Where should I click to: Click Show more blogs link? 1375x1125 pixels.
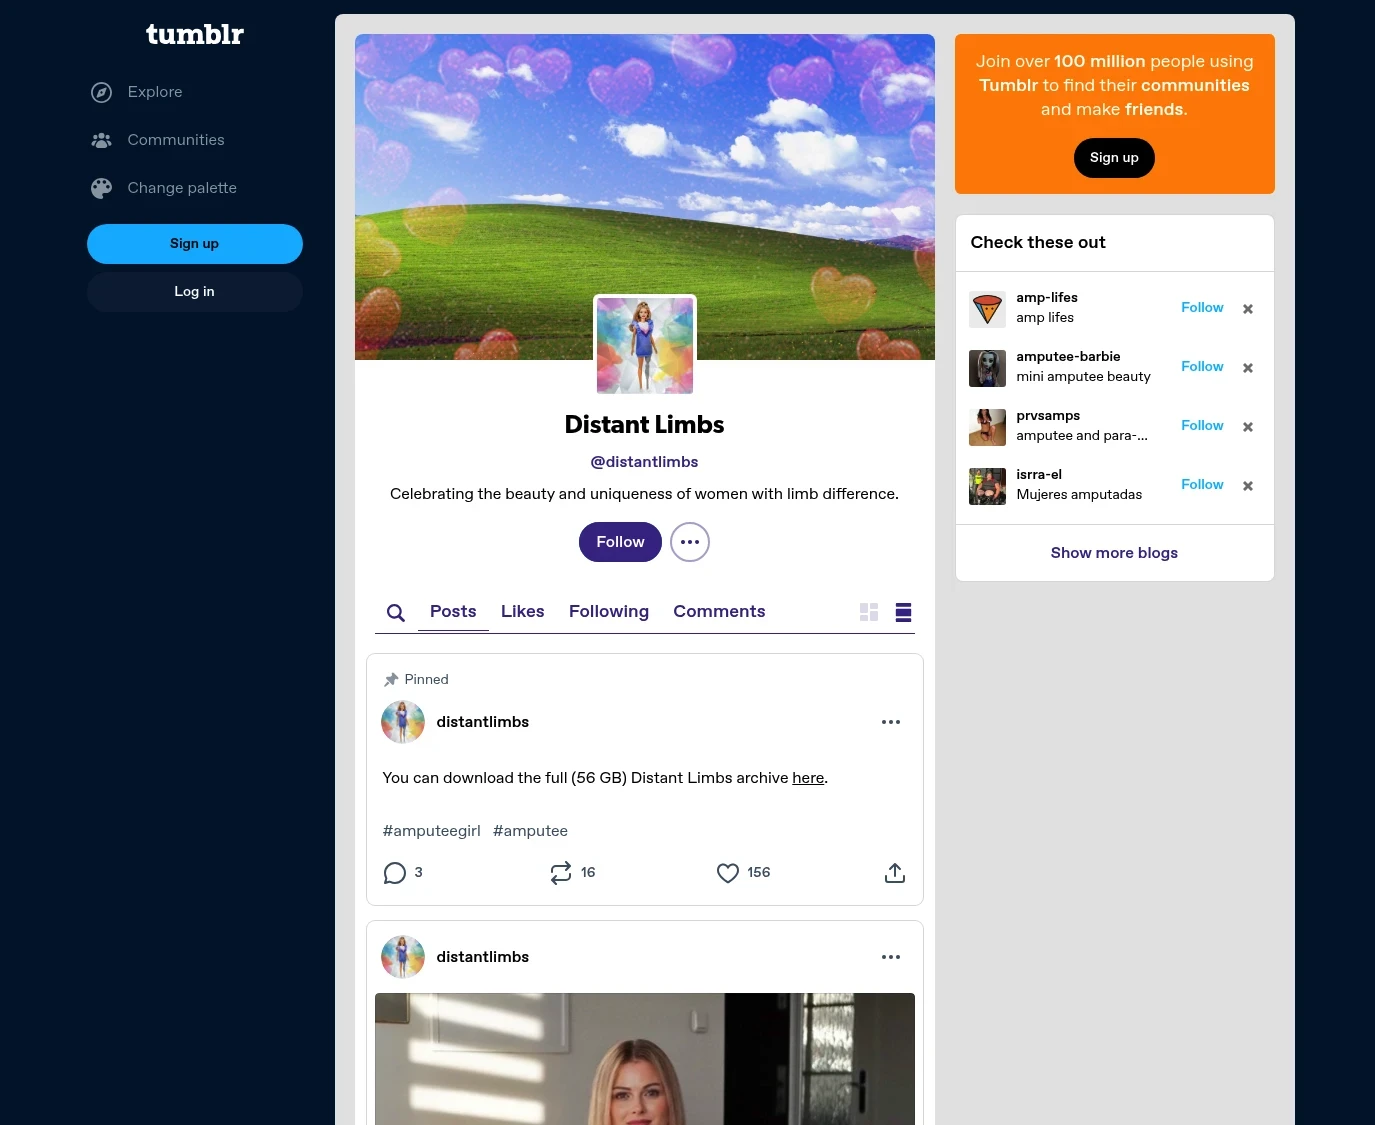[1114, 553]
